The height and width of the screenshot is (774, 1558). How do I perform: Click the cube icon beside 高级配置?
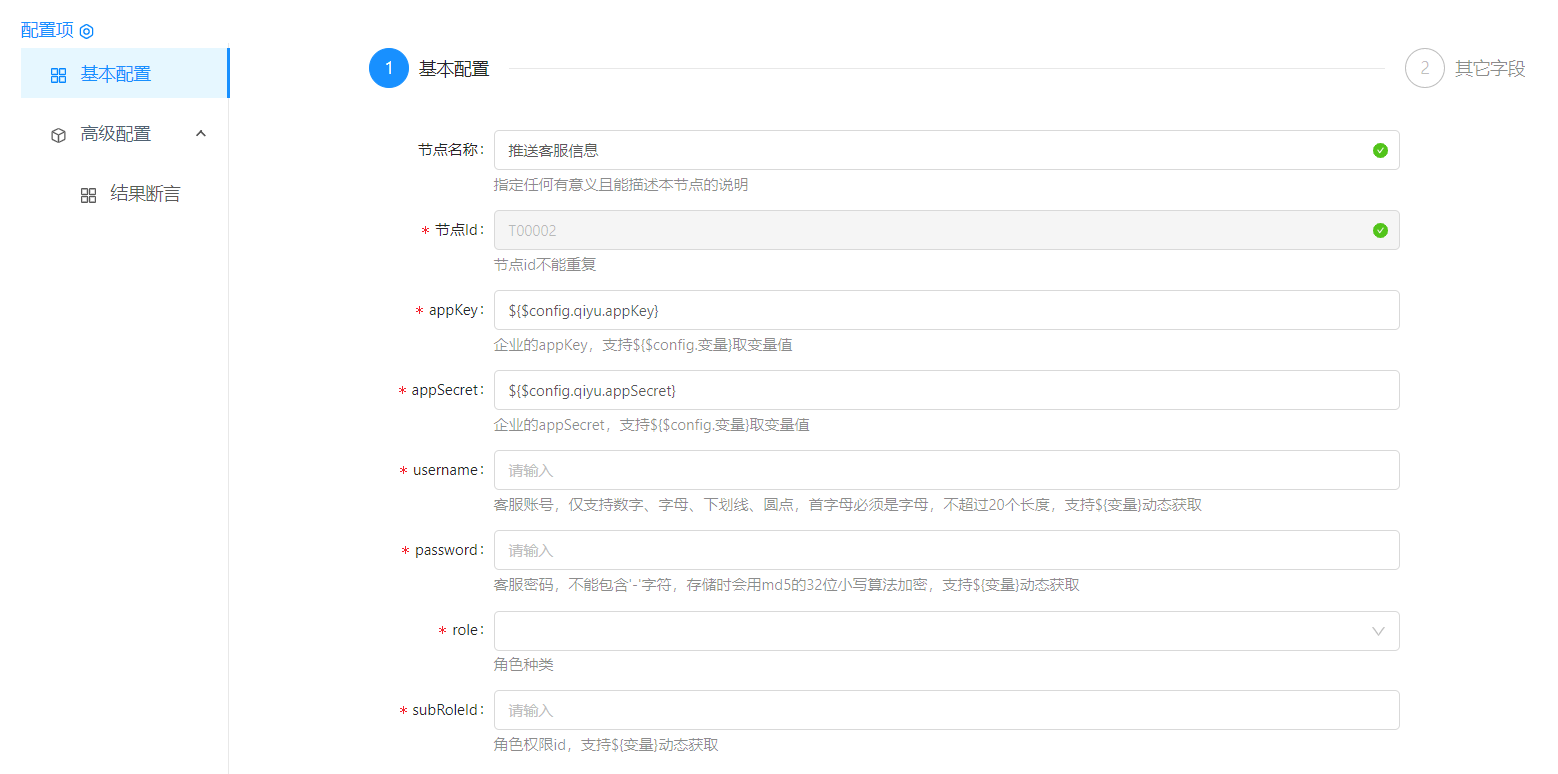coord(58,135)
